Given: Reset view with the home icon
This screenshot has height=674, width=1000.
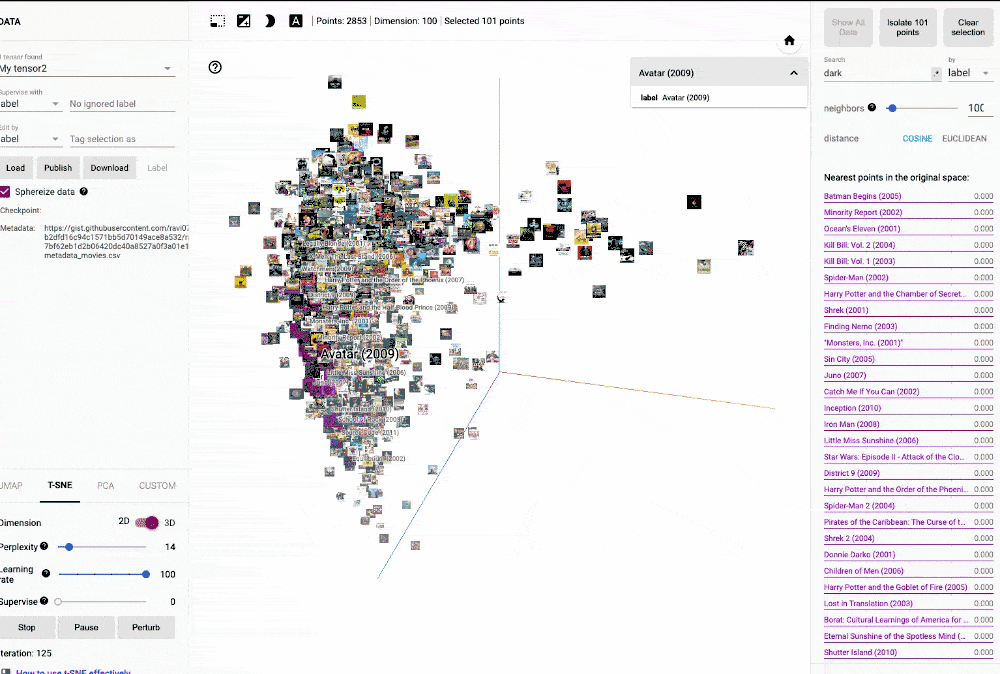Looking at the screenshot, I should coord(789,41).
